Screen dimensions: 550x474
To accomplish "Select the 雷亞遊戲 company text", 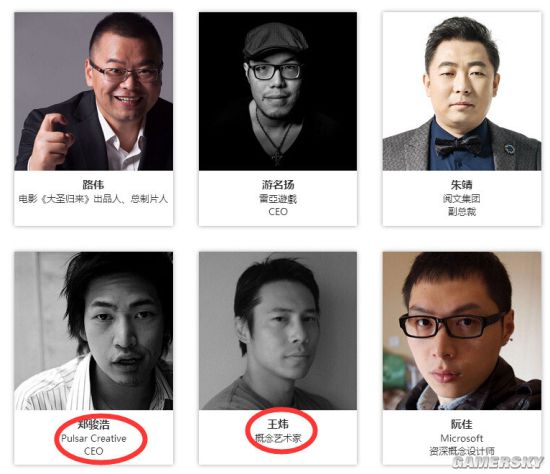I will tap(278, 199).
